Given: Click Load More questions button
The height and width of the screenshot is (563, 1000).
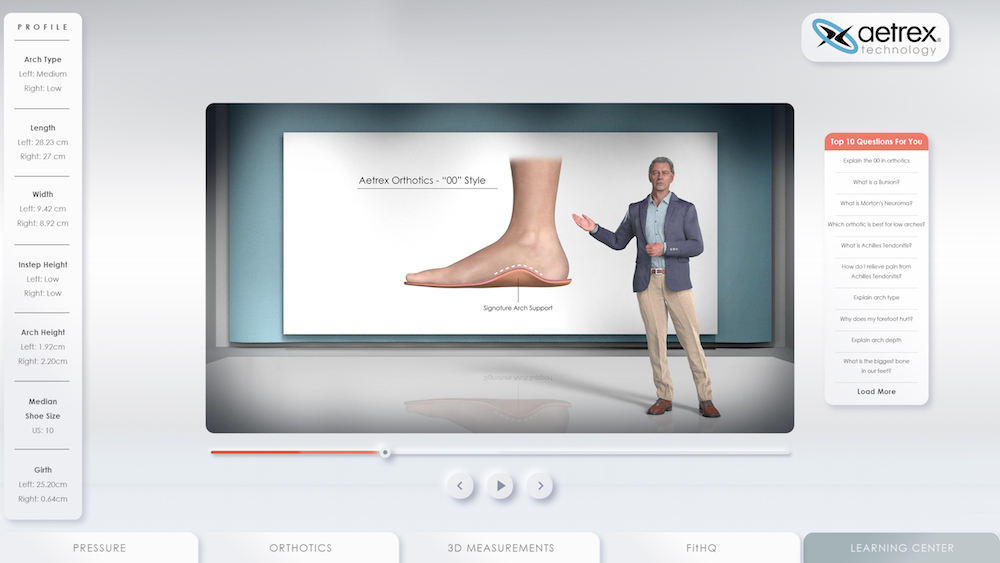Looking at the screenshot, I should (876, 391).
